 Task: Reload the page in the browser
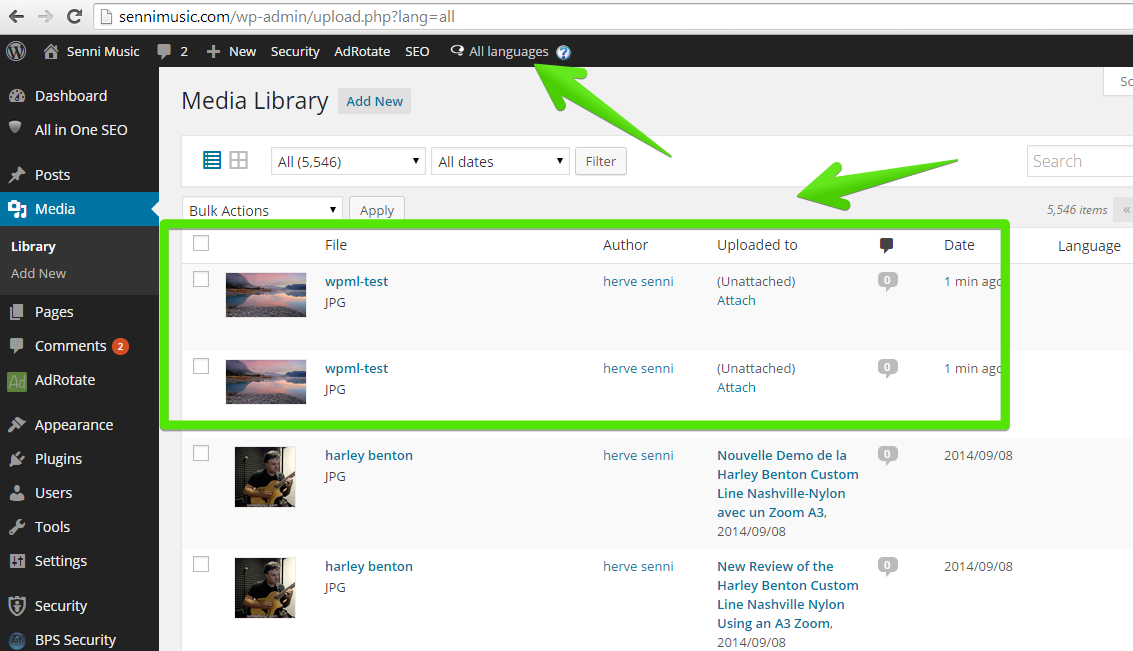[x=74, y=16]
